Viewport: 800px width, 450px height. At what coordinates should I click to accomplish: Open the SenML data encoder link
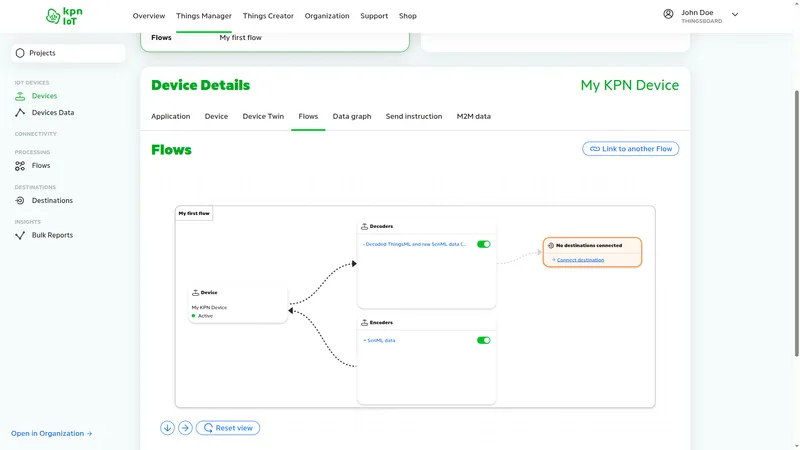coord(379,340)
